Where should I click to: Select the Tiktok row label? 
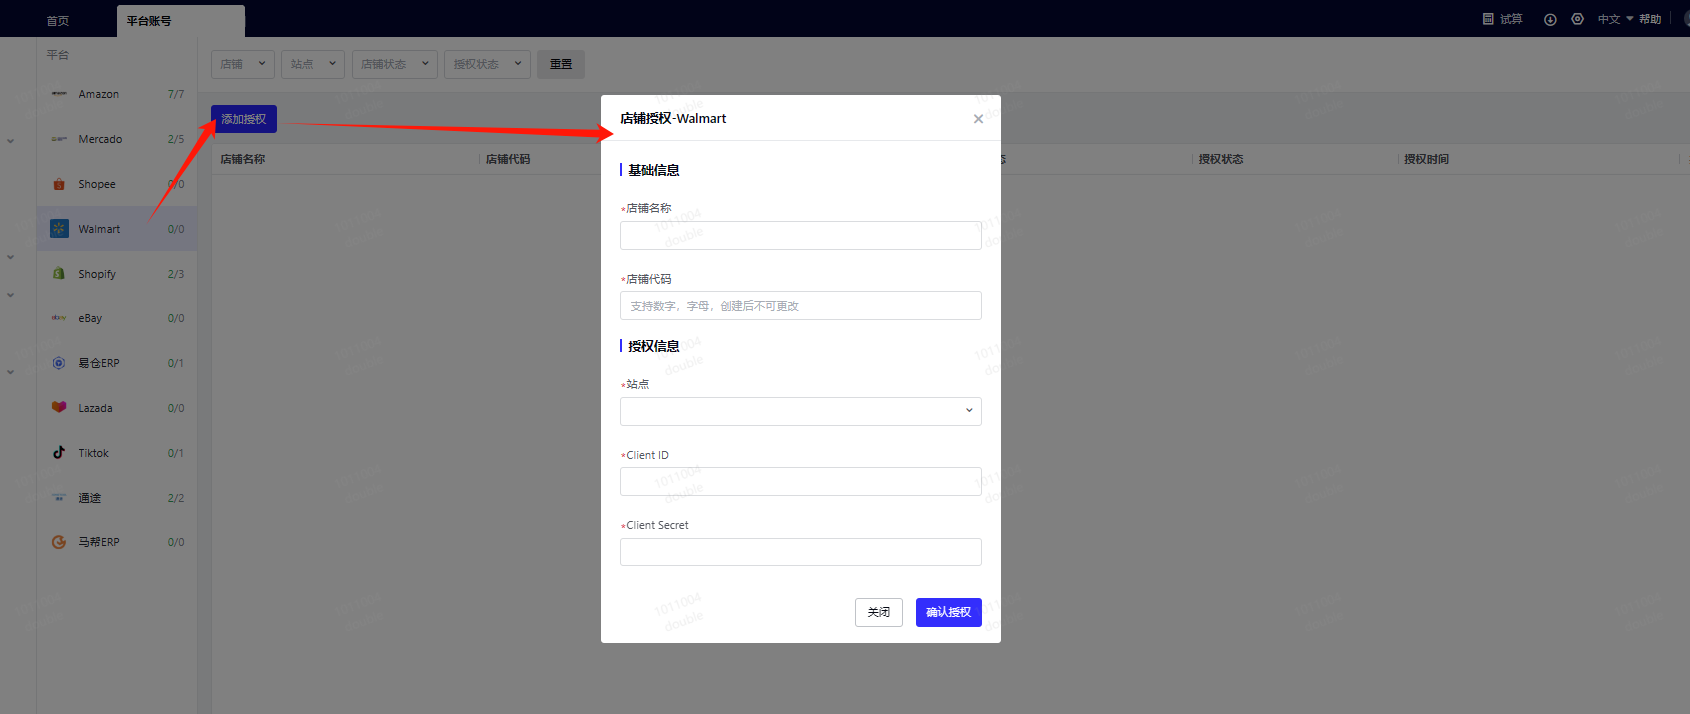click(94, 453)
